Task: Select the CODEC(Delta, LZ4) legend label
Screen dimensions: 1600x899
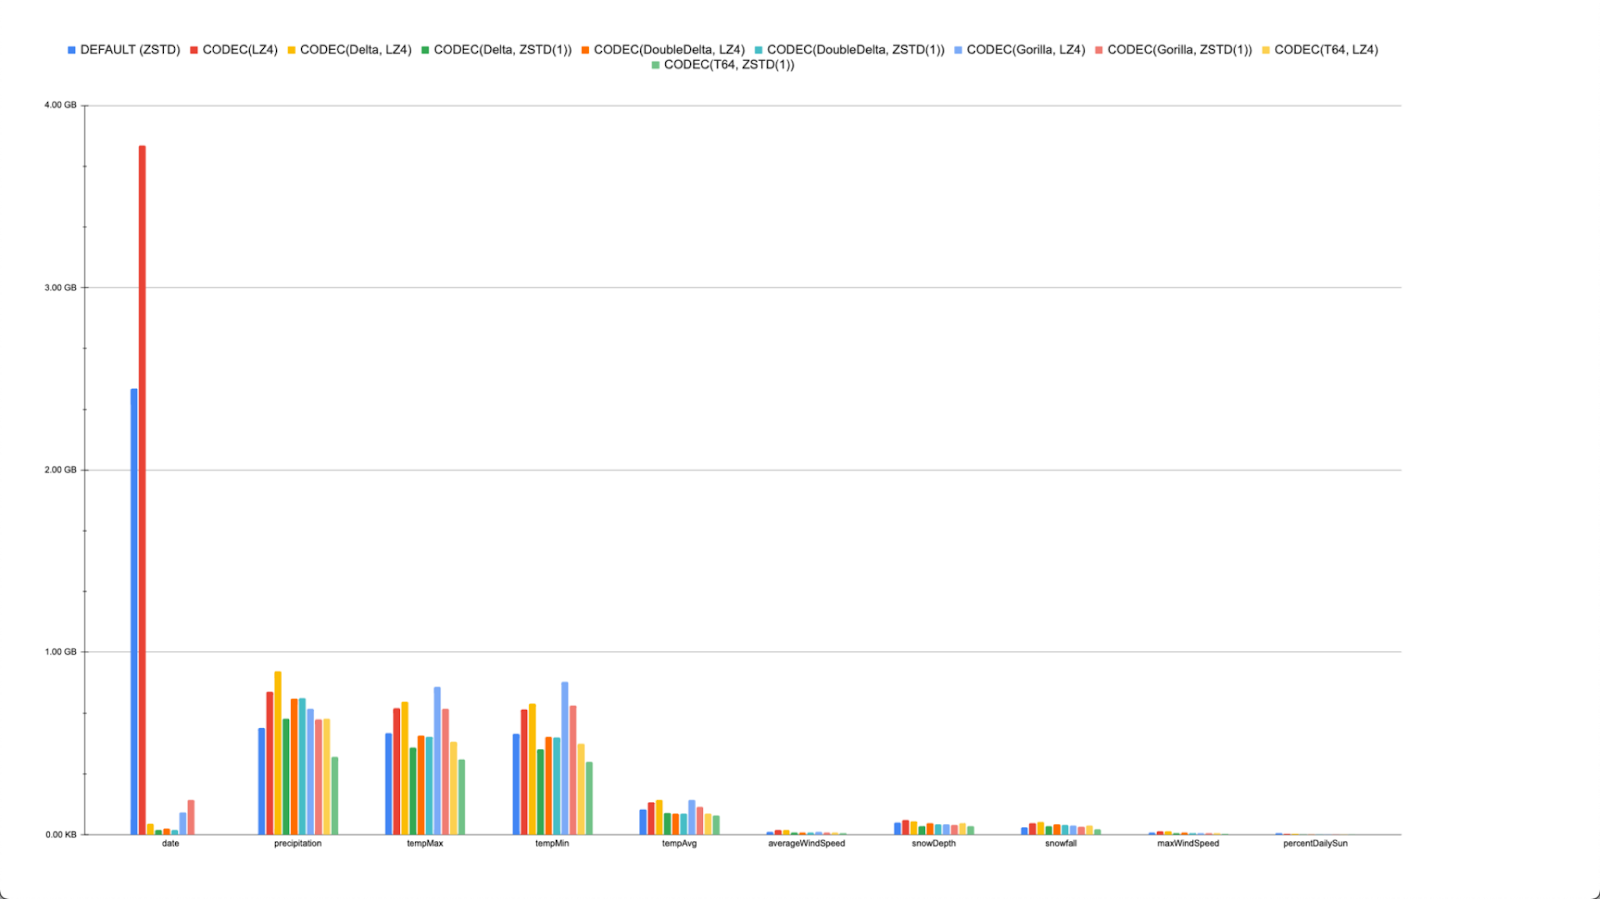Action: click(355, 50)
